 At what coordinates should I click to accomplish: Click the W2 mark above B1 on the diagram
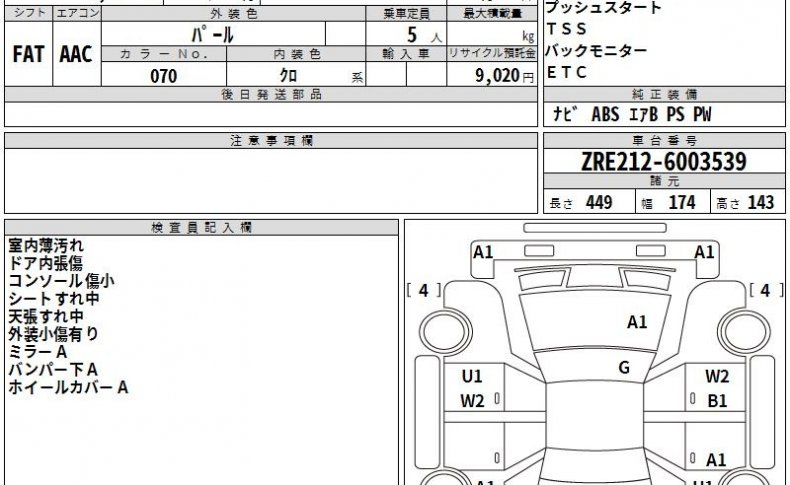717,376
